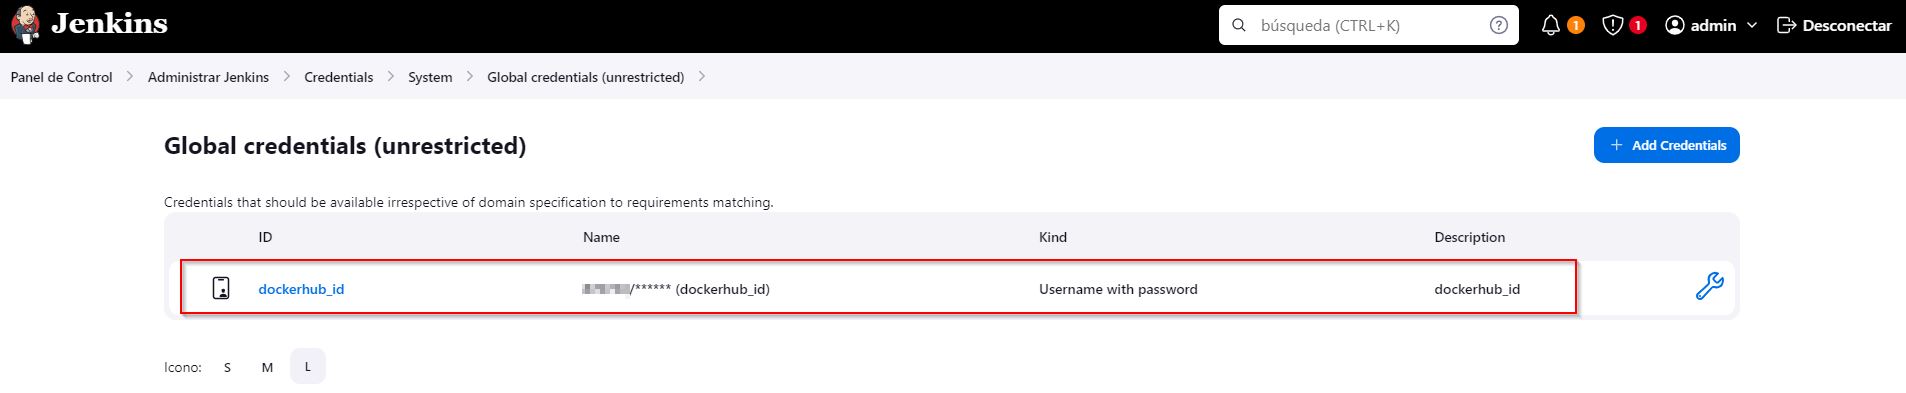Click the wrench icon to update dockerhub_id

[1709, 287]
